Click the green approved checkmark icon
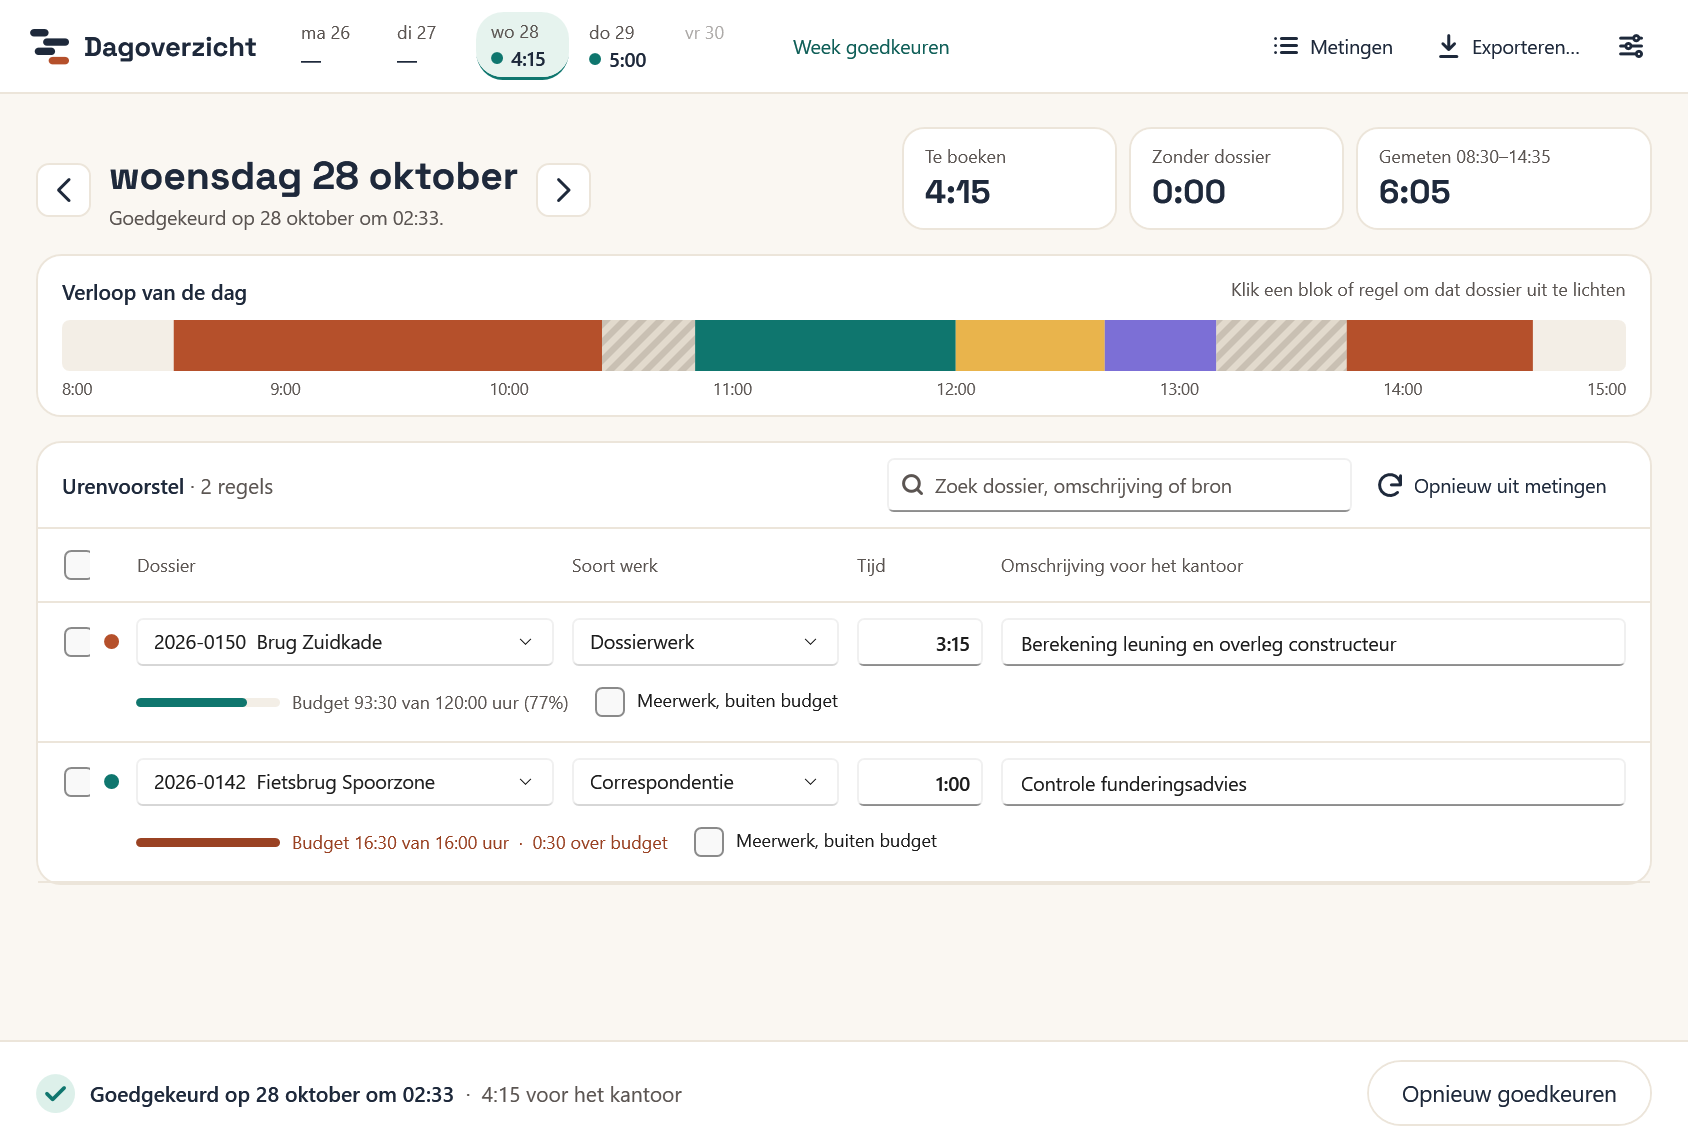Viewport: 1688px width, 1144px height. click(56, 1094)
